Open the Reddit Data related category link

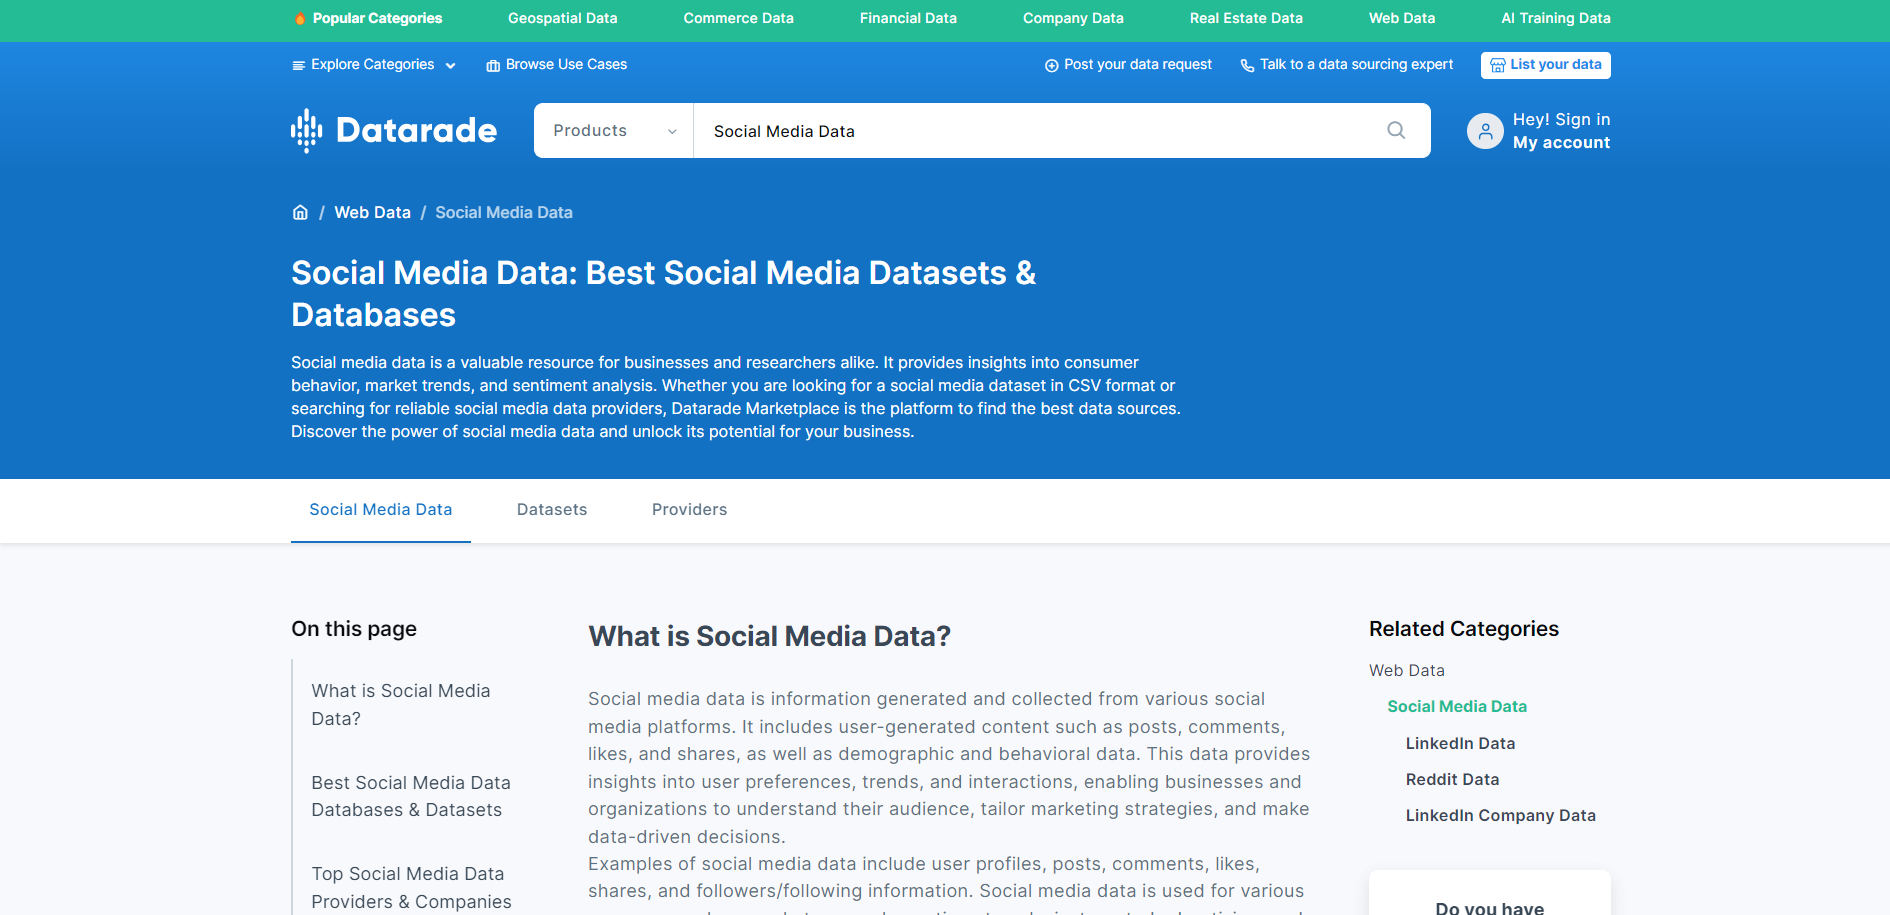click(x=1452, y=779)
